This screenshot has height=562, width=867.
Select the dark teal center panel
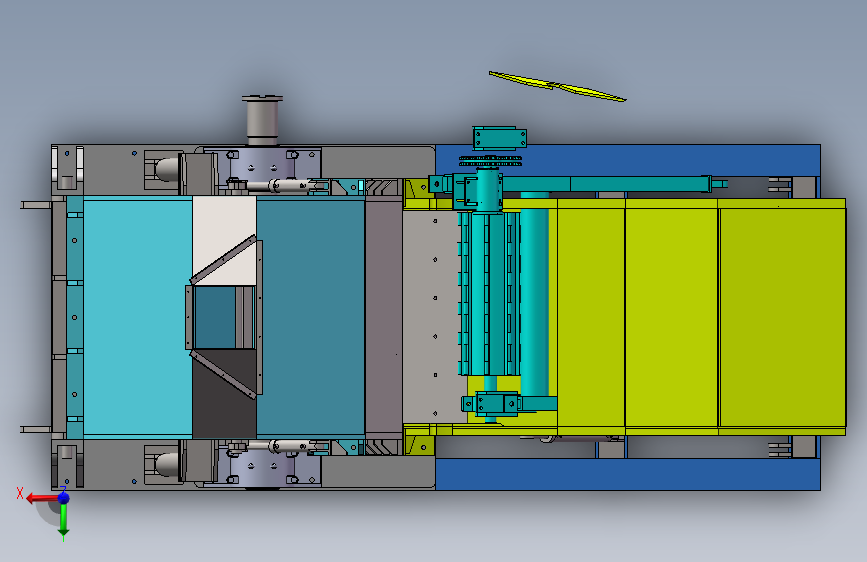pos(312,317)
